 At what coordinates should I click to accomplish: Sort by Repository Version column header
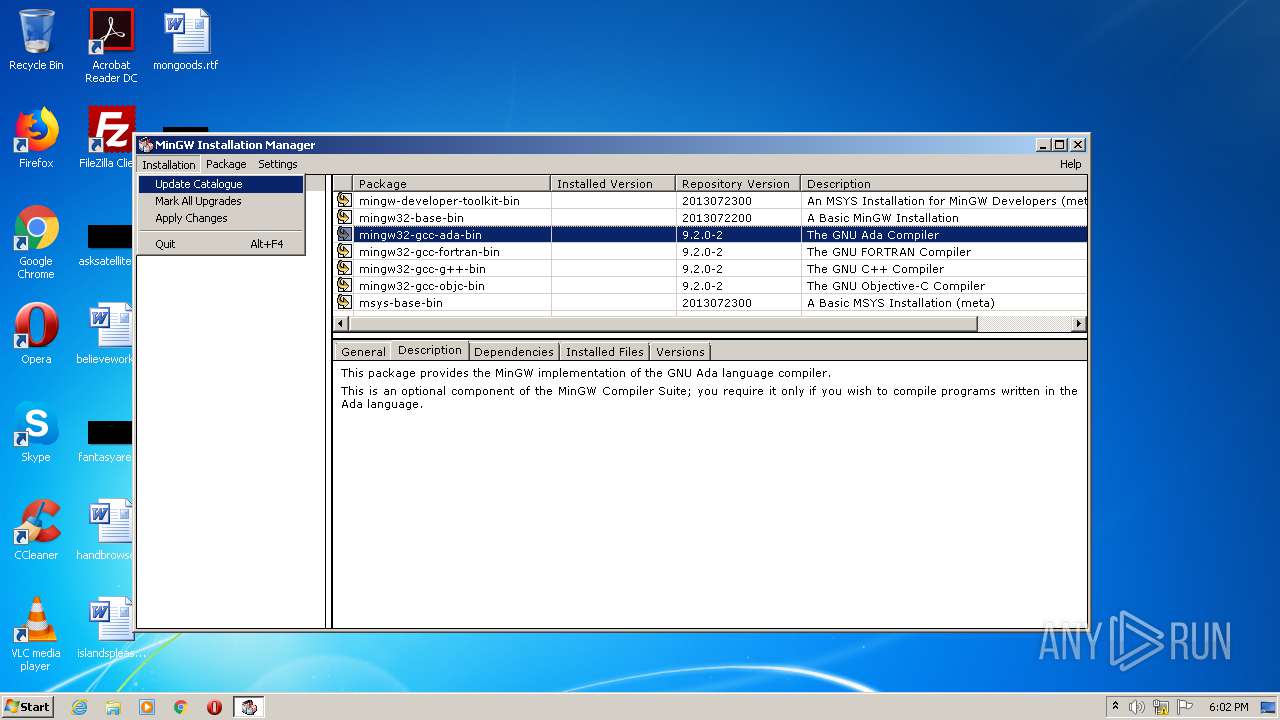point(738,184)
